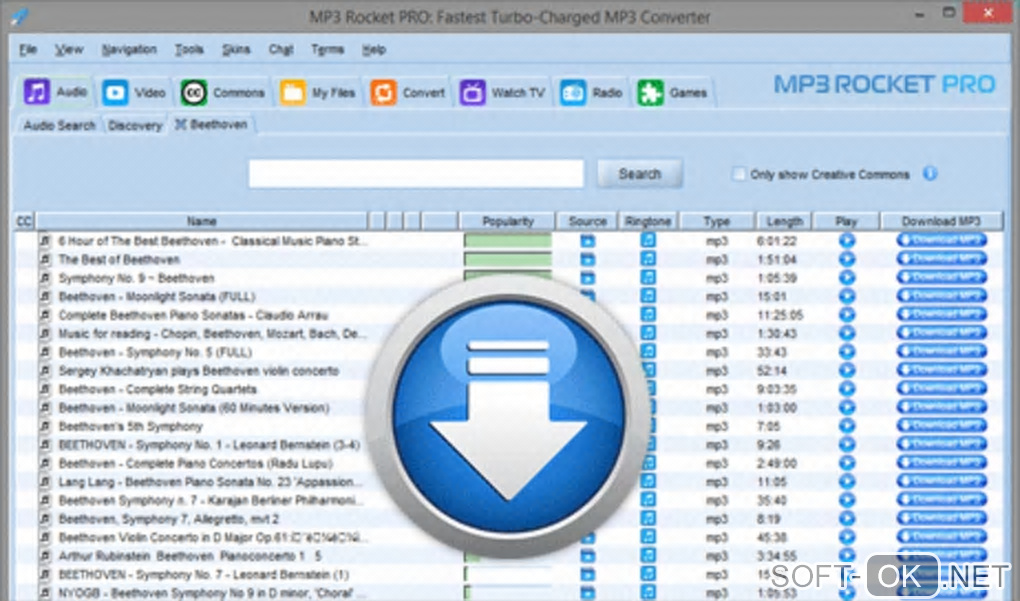Open the Audio section
This screenshot has height=601, width=1020.
[55, 92]
